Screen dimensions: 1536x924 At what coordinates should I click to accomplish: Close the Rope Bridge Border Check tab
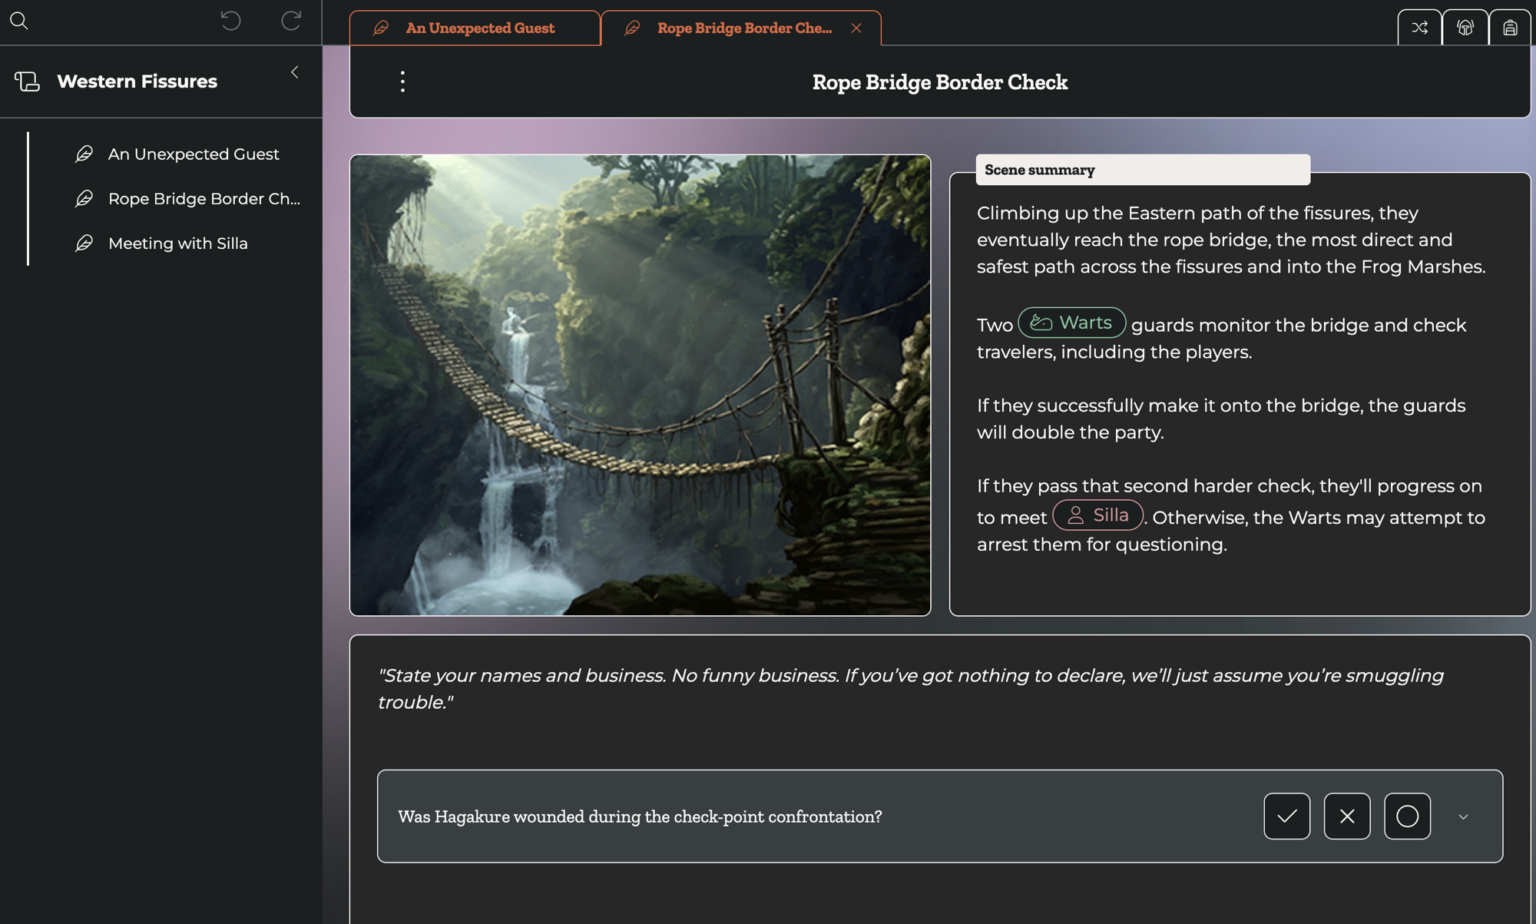click(856, 28)
